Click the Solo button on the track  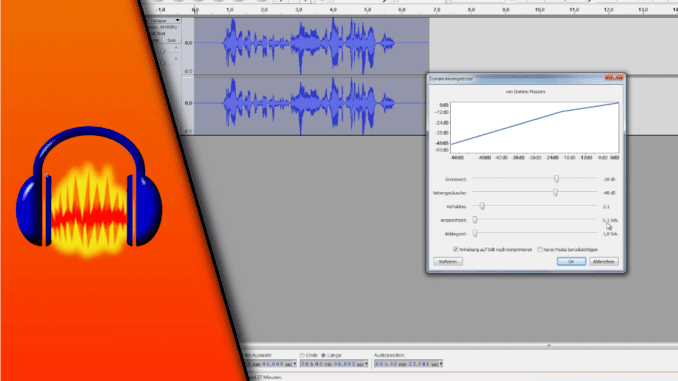172,40
